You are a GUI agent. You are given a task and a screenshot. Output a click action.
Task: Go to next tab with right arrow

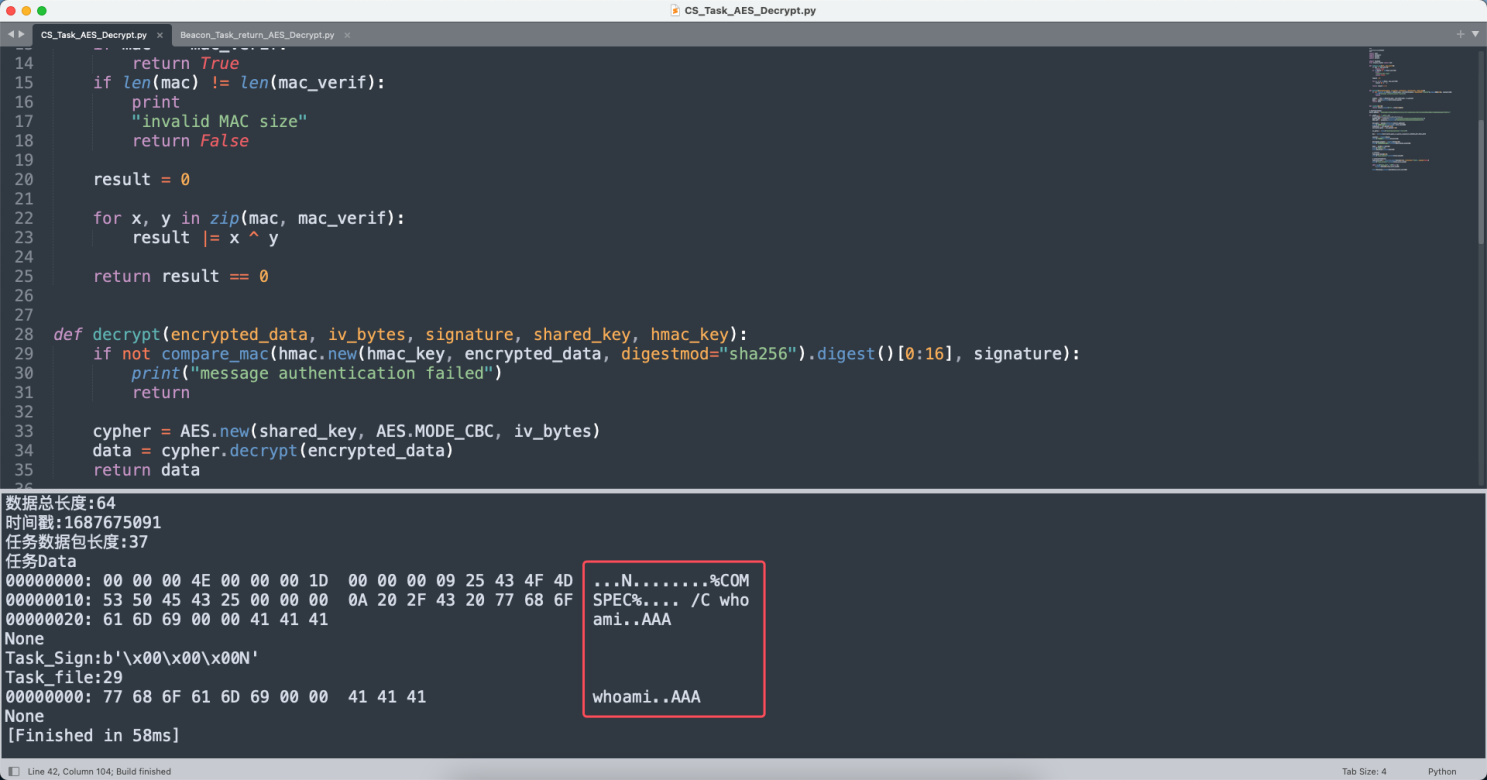22,34
